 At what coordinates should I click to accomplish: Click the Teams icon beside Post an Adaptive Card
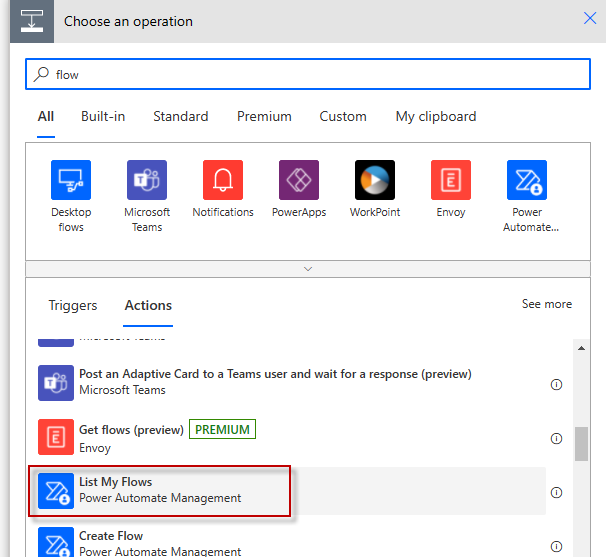[x=56, y=383]
